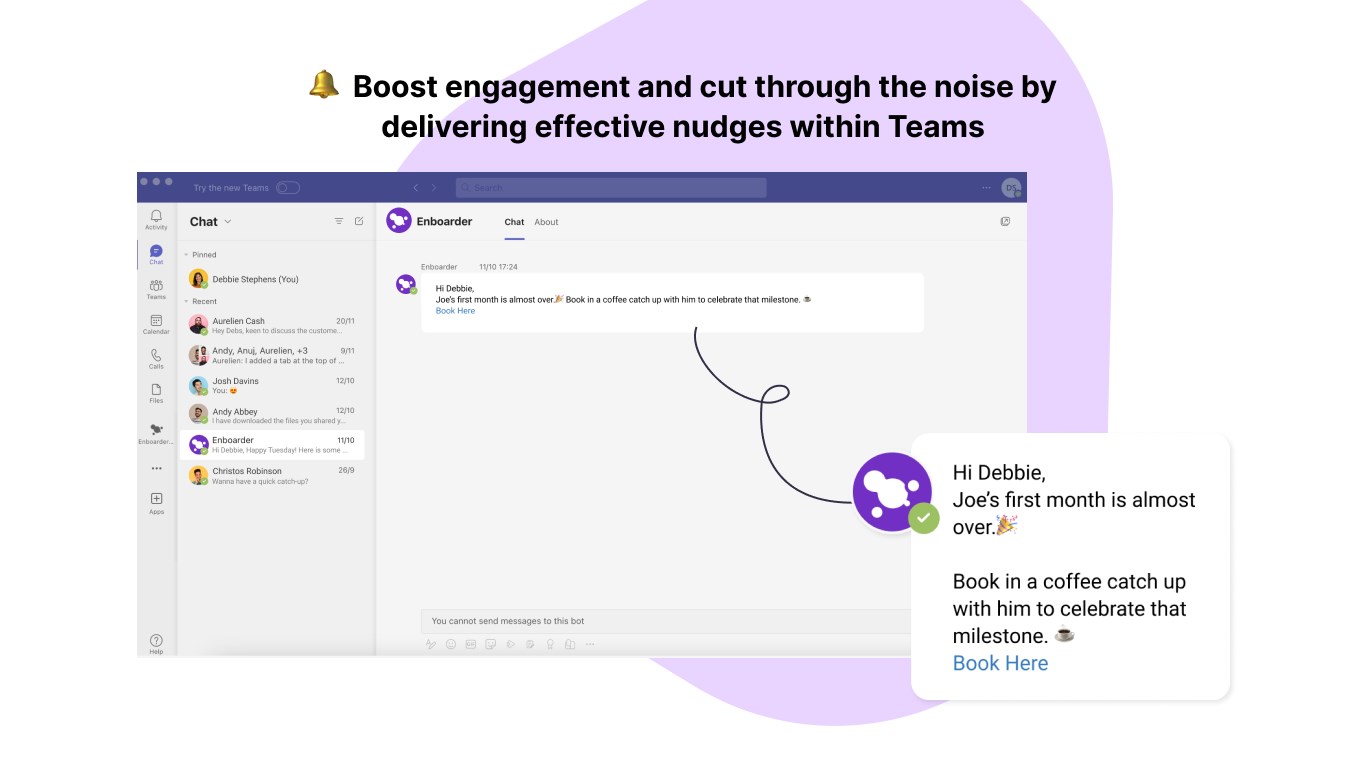Viewport: 1366px width, 768px height.
Task: Open Files in the left rail
Action: point(156,393)
